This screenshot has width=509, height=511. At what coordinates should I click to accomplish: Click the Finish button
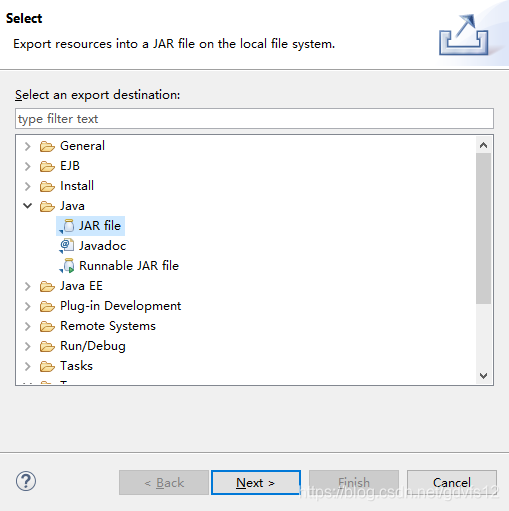click(x=354, y=482)
